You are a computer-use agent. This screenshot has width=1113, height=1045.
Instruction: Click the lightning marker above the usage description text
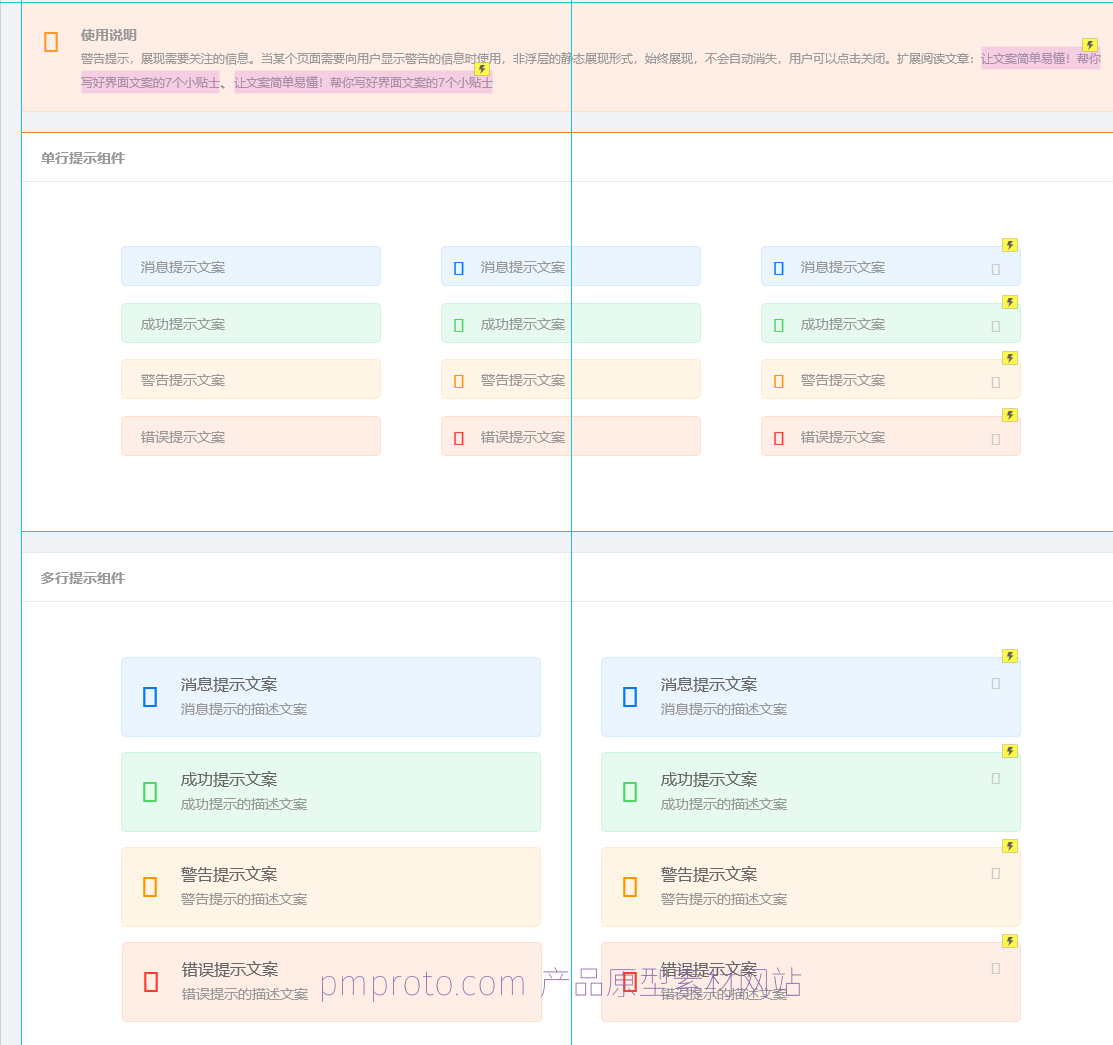483,69
